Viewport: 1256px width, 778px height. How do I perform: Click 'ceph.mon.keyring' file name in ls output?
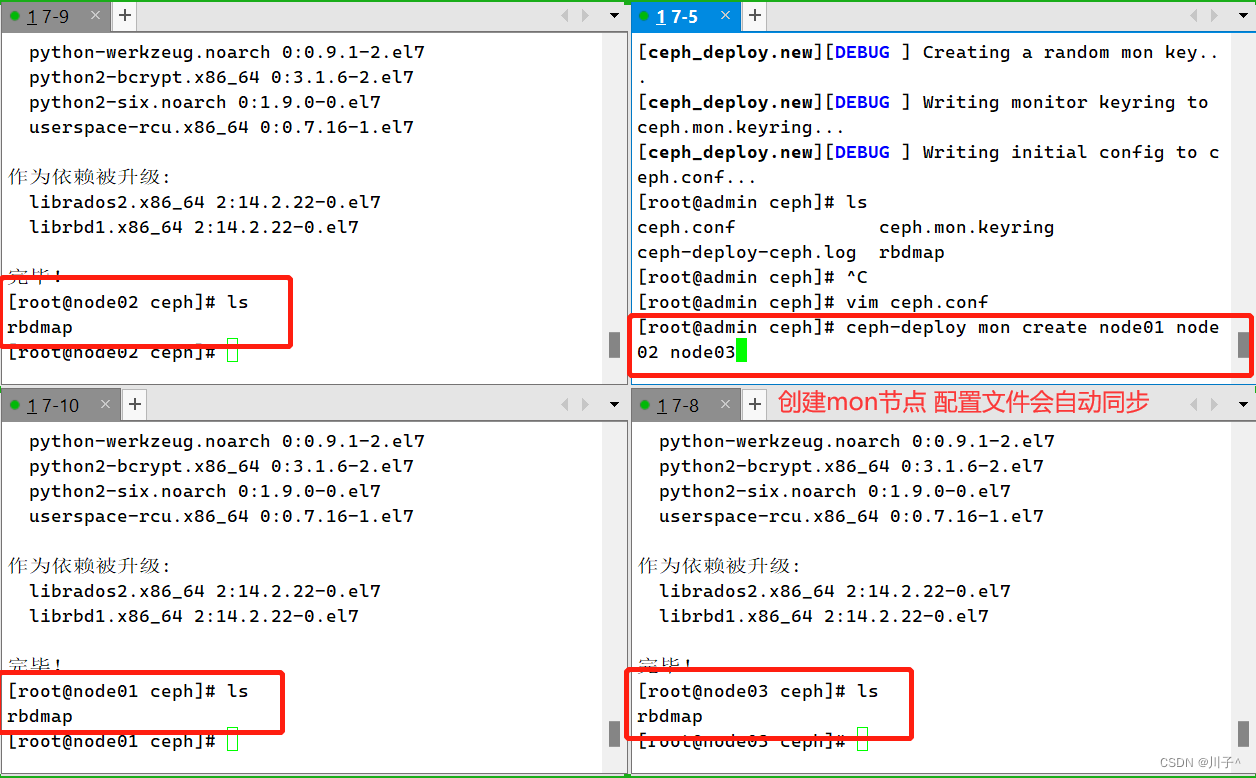[x=966, y=227]
